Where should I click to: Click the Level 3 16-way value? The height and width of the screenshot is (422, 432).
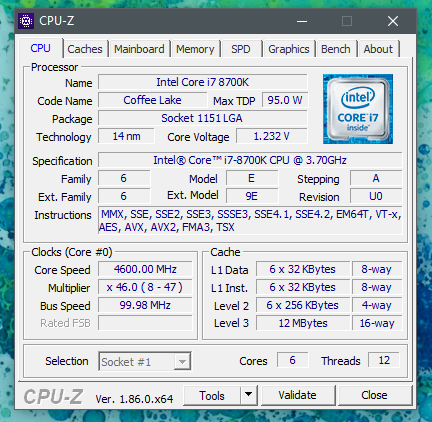pyautogui.click(x=377, y=323)
